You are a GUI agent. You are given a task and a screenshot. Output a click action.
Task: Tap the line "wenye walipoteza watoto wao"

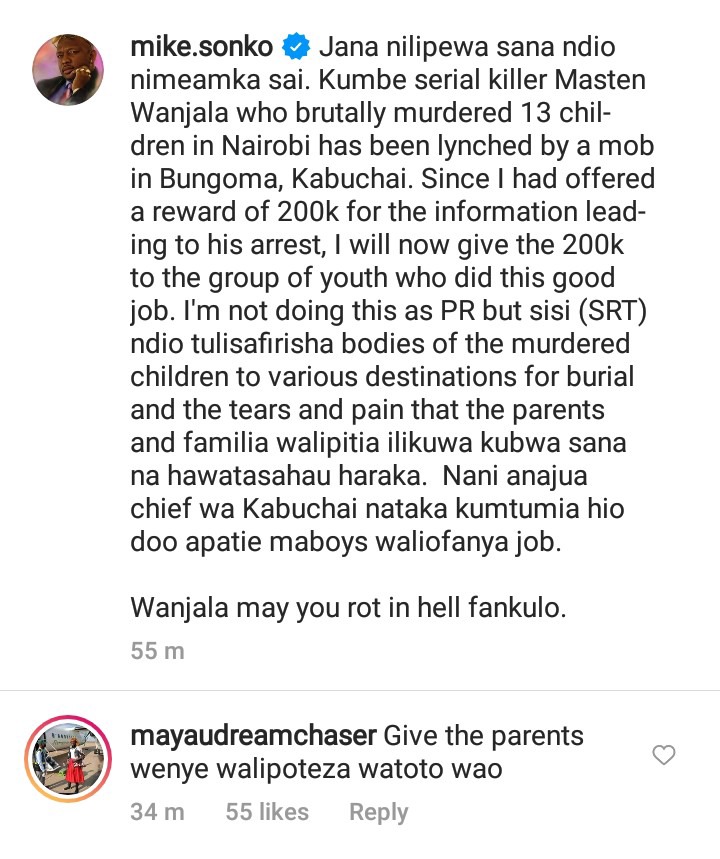coord(316,769)
